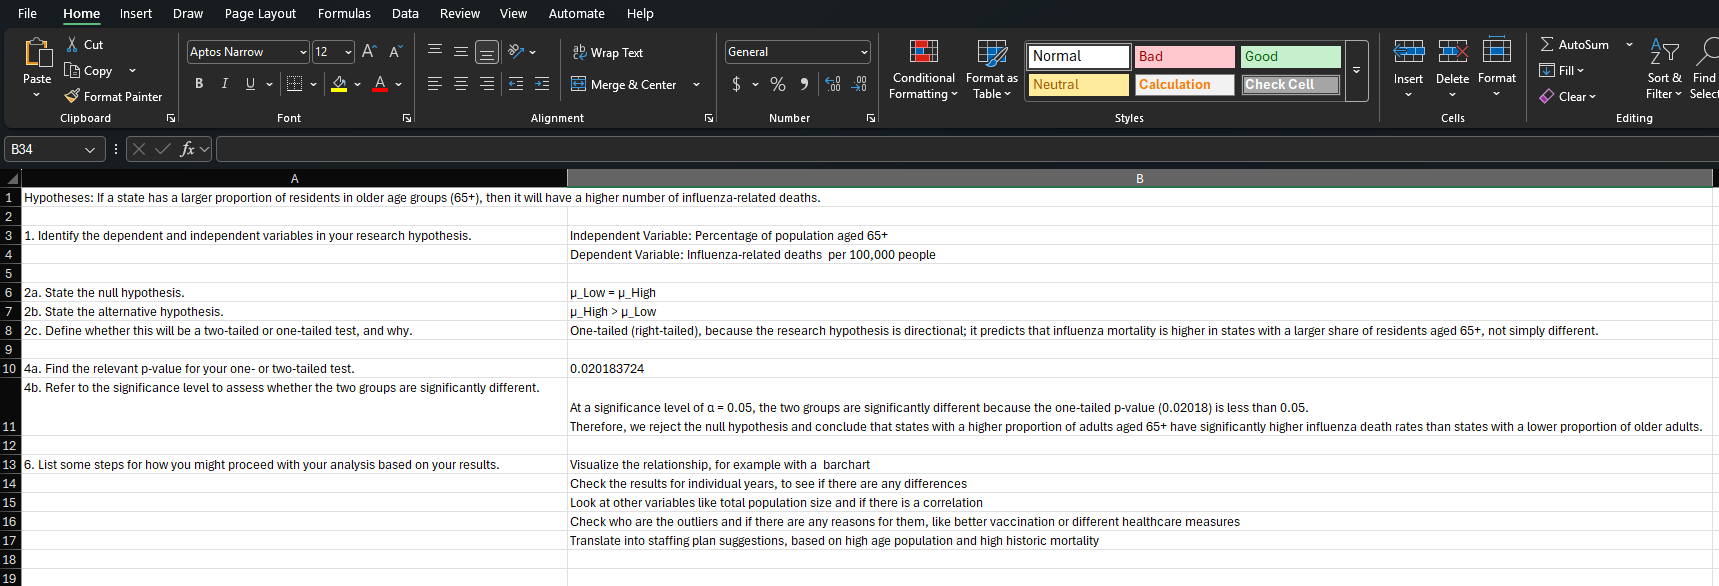The width and height of the screenshot is (1719, 586).
Task: Open Sort & Filter
Action: pos(1664,68)
